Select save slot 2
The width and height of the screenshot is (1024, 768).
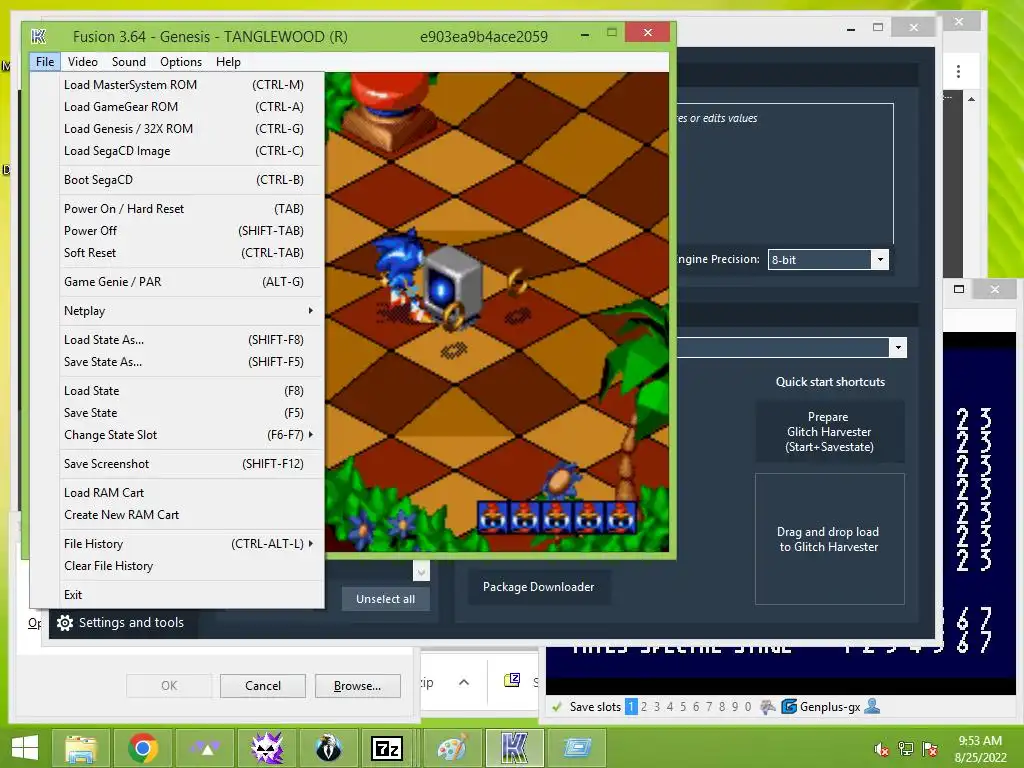point(644,707)
